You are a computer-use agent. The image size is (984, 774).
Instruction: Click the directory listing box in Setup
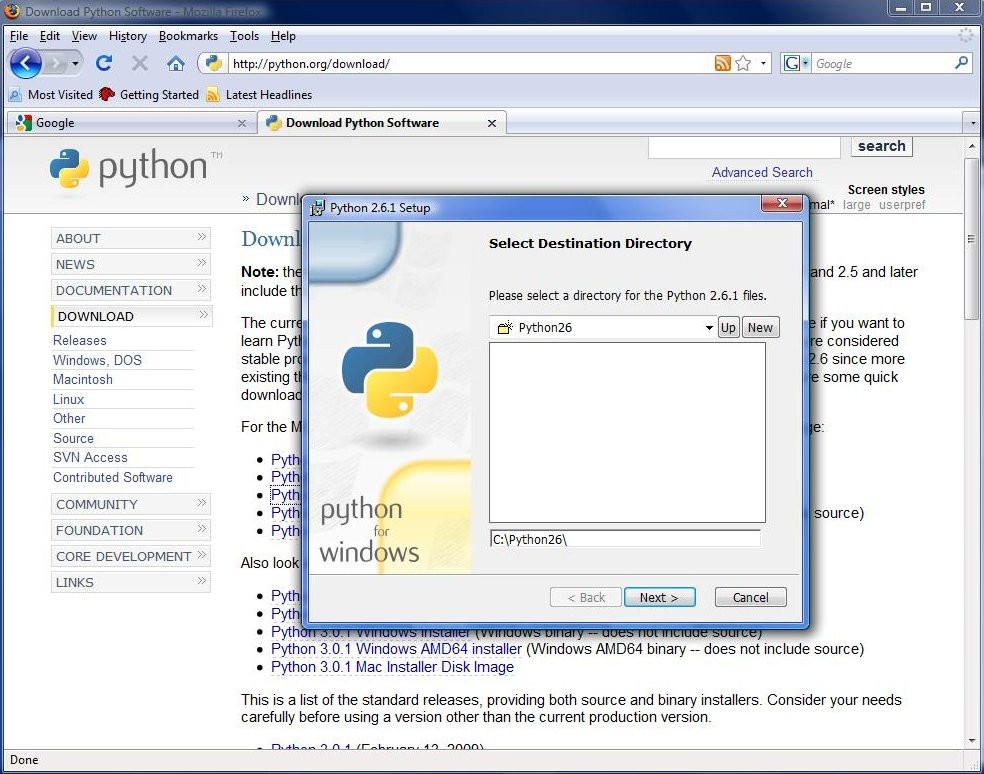coord(627,432)
